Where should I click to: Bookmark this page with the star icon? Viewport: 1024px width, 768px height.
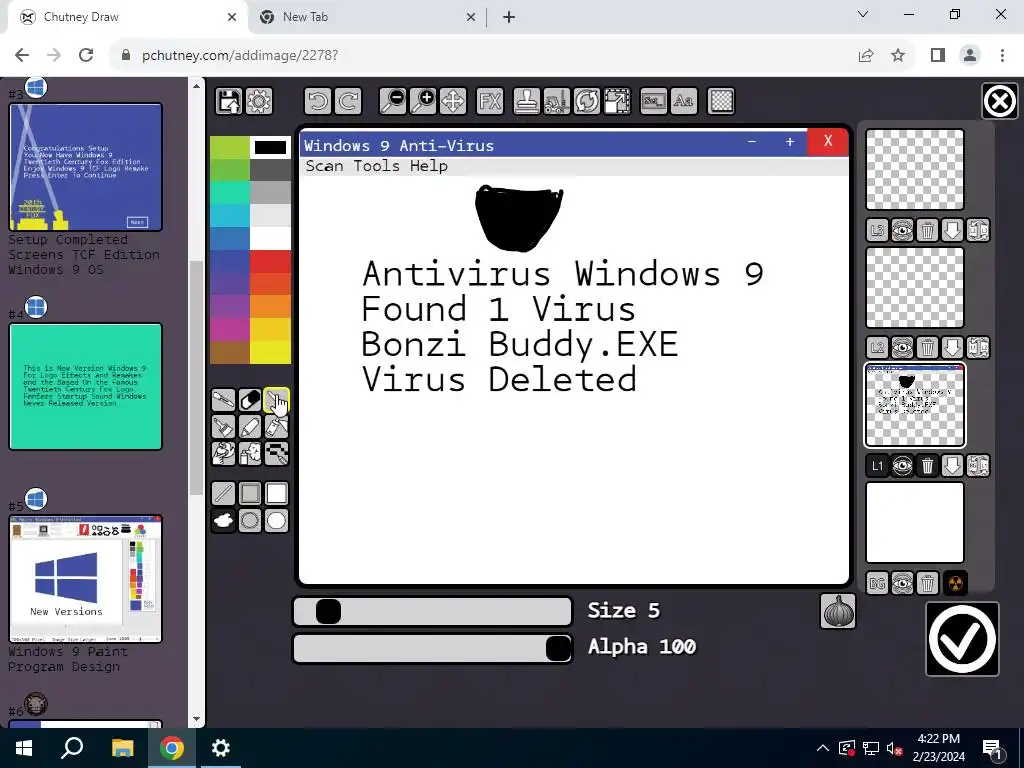899,56
